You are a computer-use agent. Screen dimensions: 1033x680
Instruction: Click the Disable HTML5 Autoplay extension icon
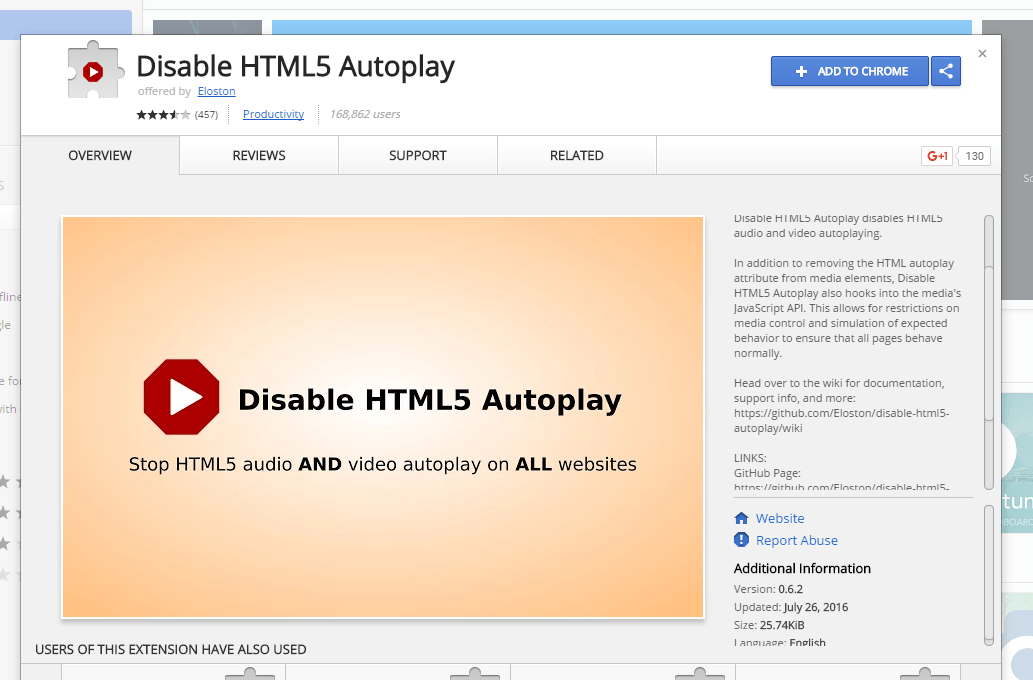93,70
